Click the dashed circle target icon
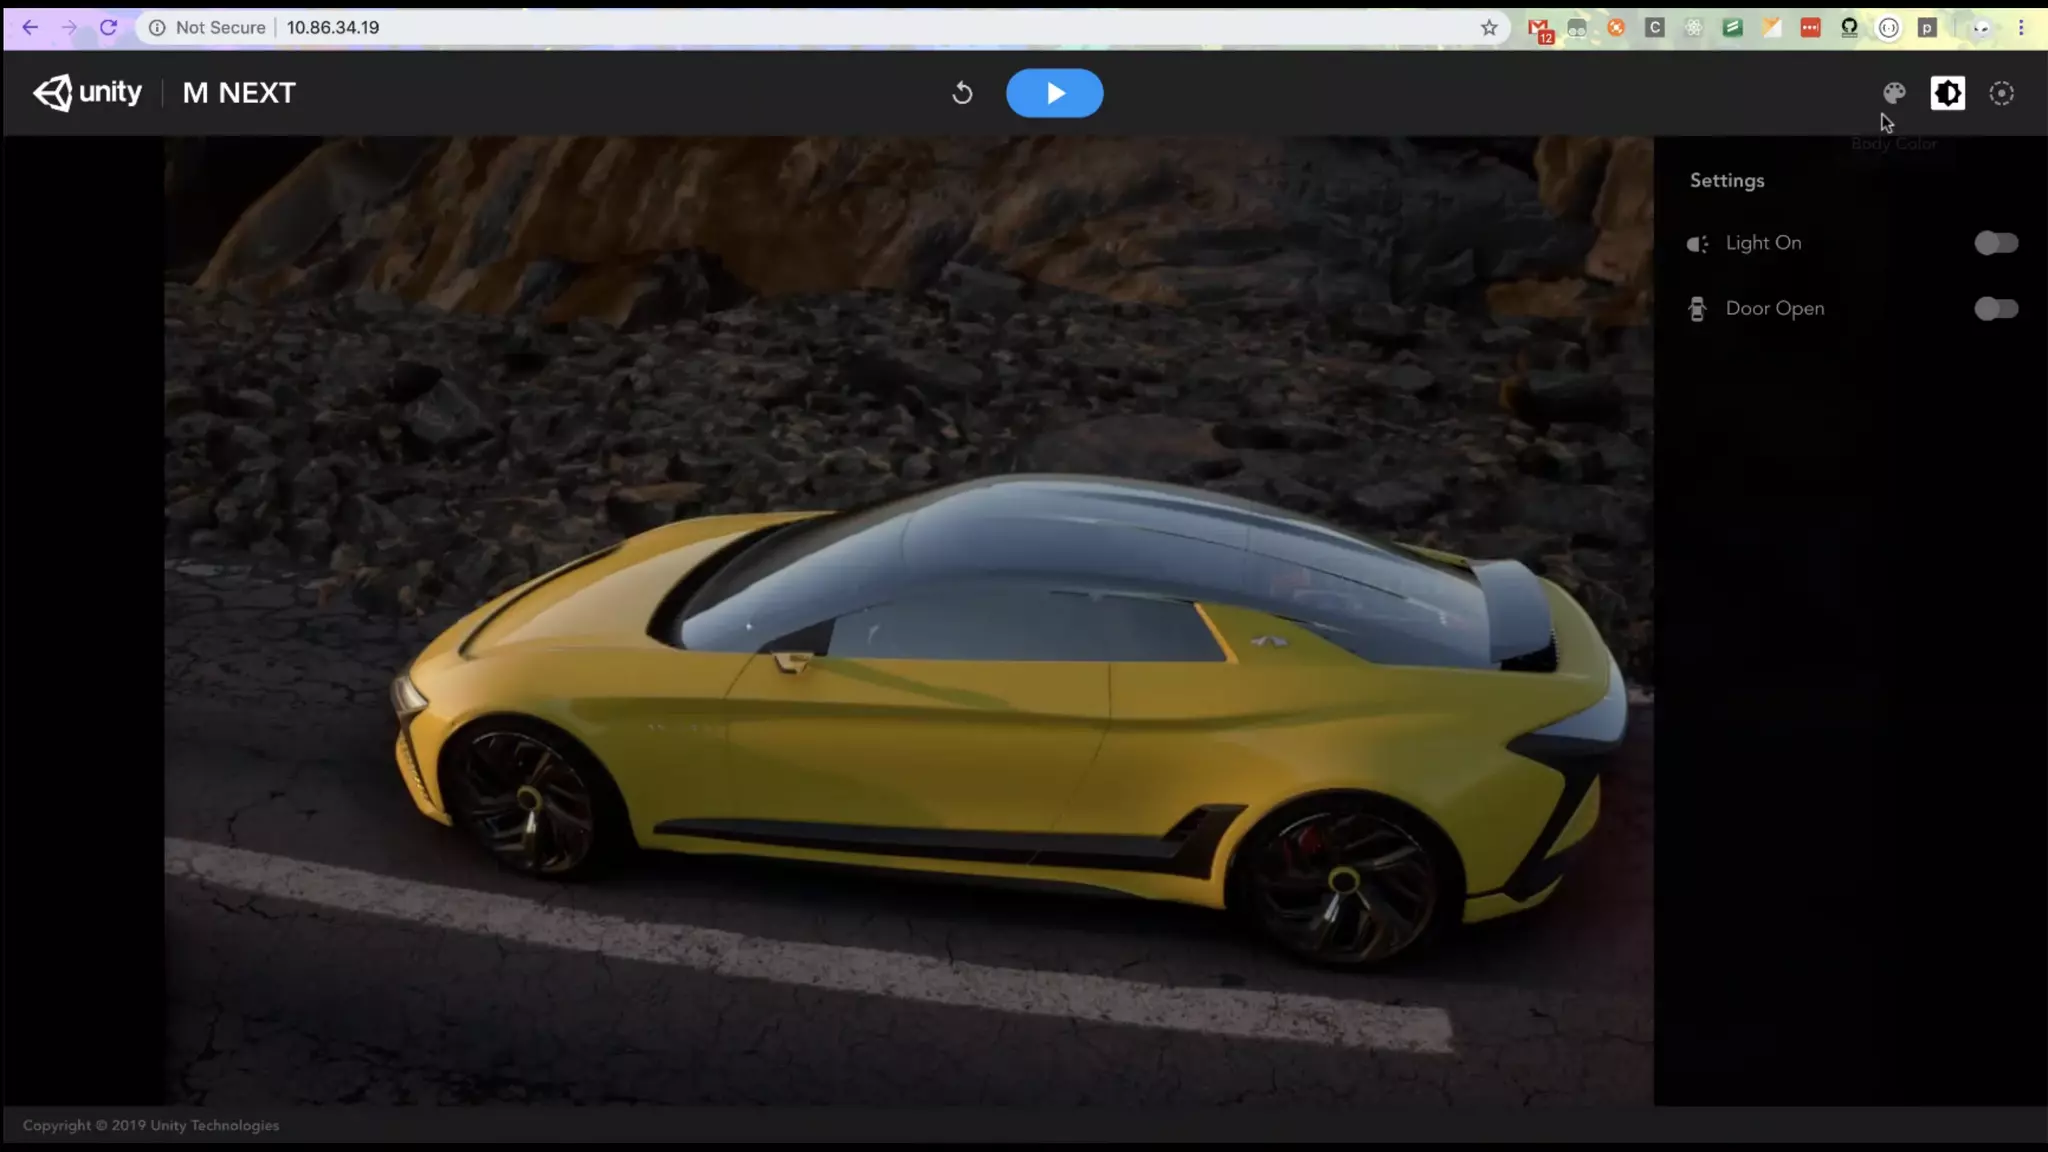This screenshot has width=2048, height=1152. (x=2001, y=93)
